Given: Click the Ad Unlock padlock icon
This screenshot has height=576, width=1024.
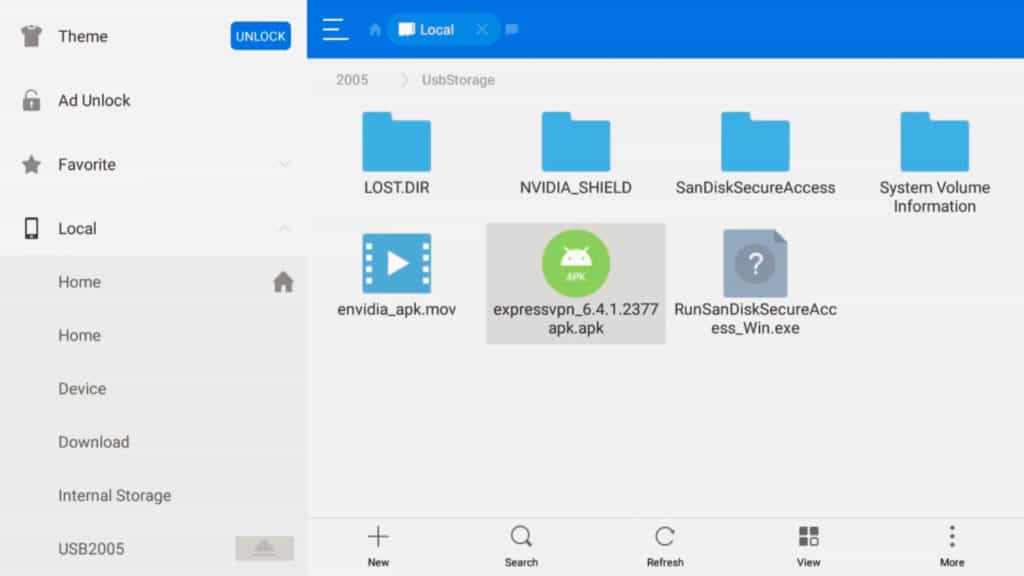Looking at the screenshot, I should point(31,100).
